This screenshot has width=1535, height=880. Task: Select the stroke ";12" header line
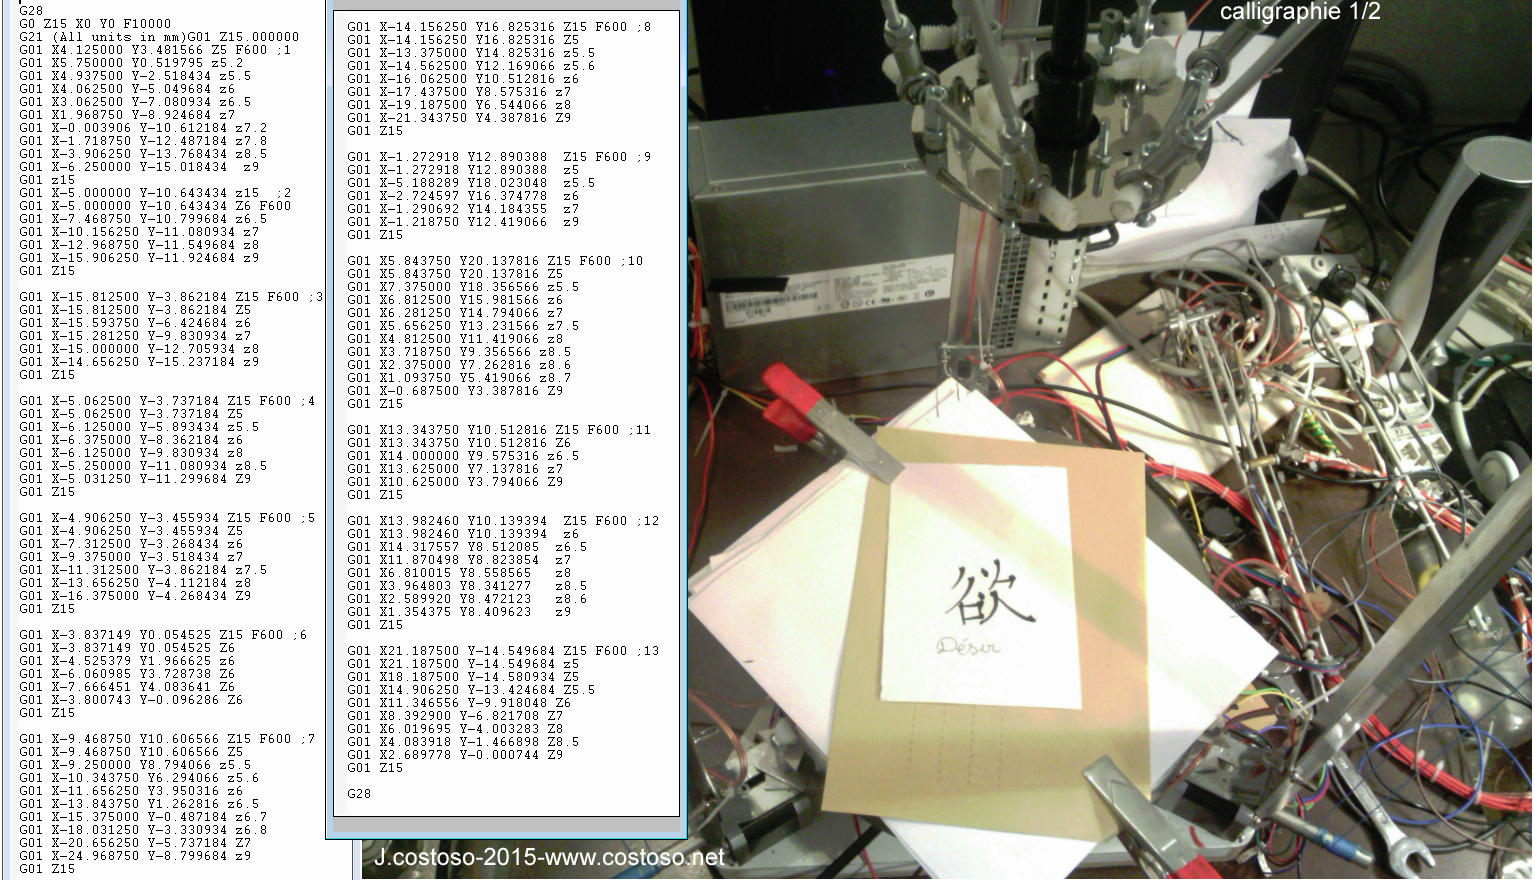coord(502,521)
